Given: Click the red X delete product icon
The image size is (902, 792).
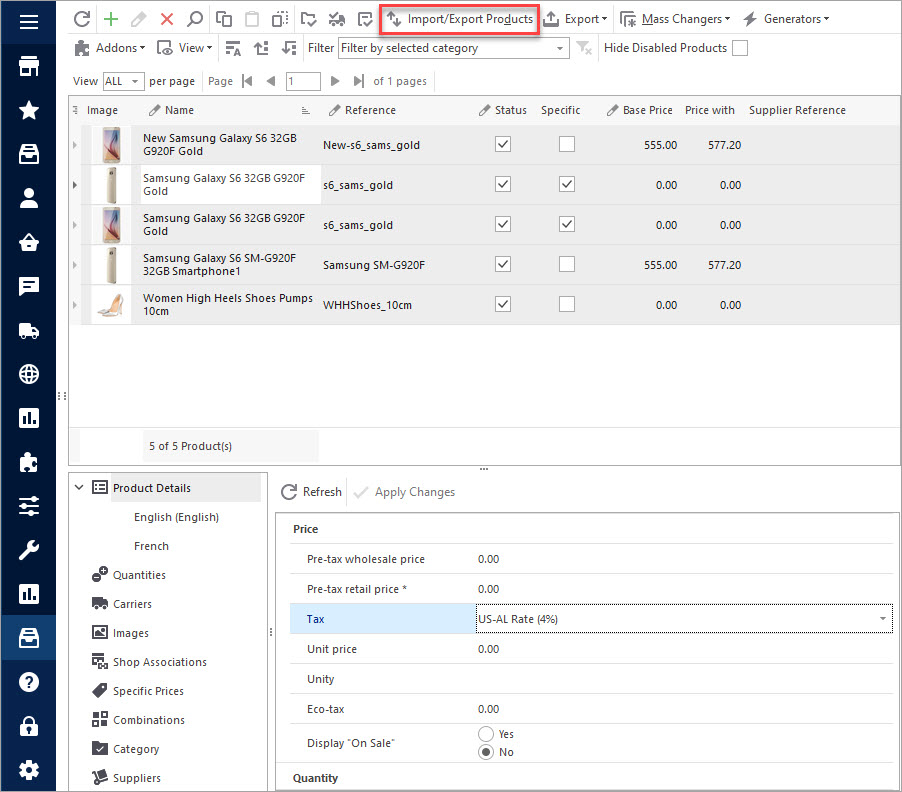Looking at the screenshot, I should point(167,19).
